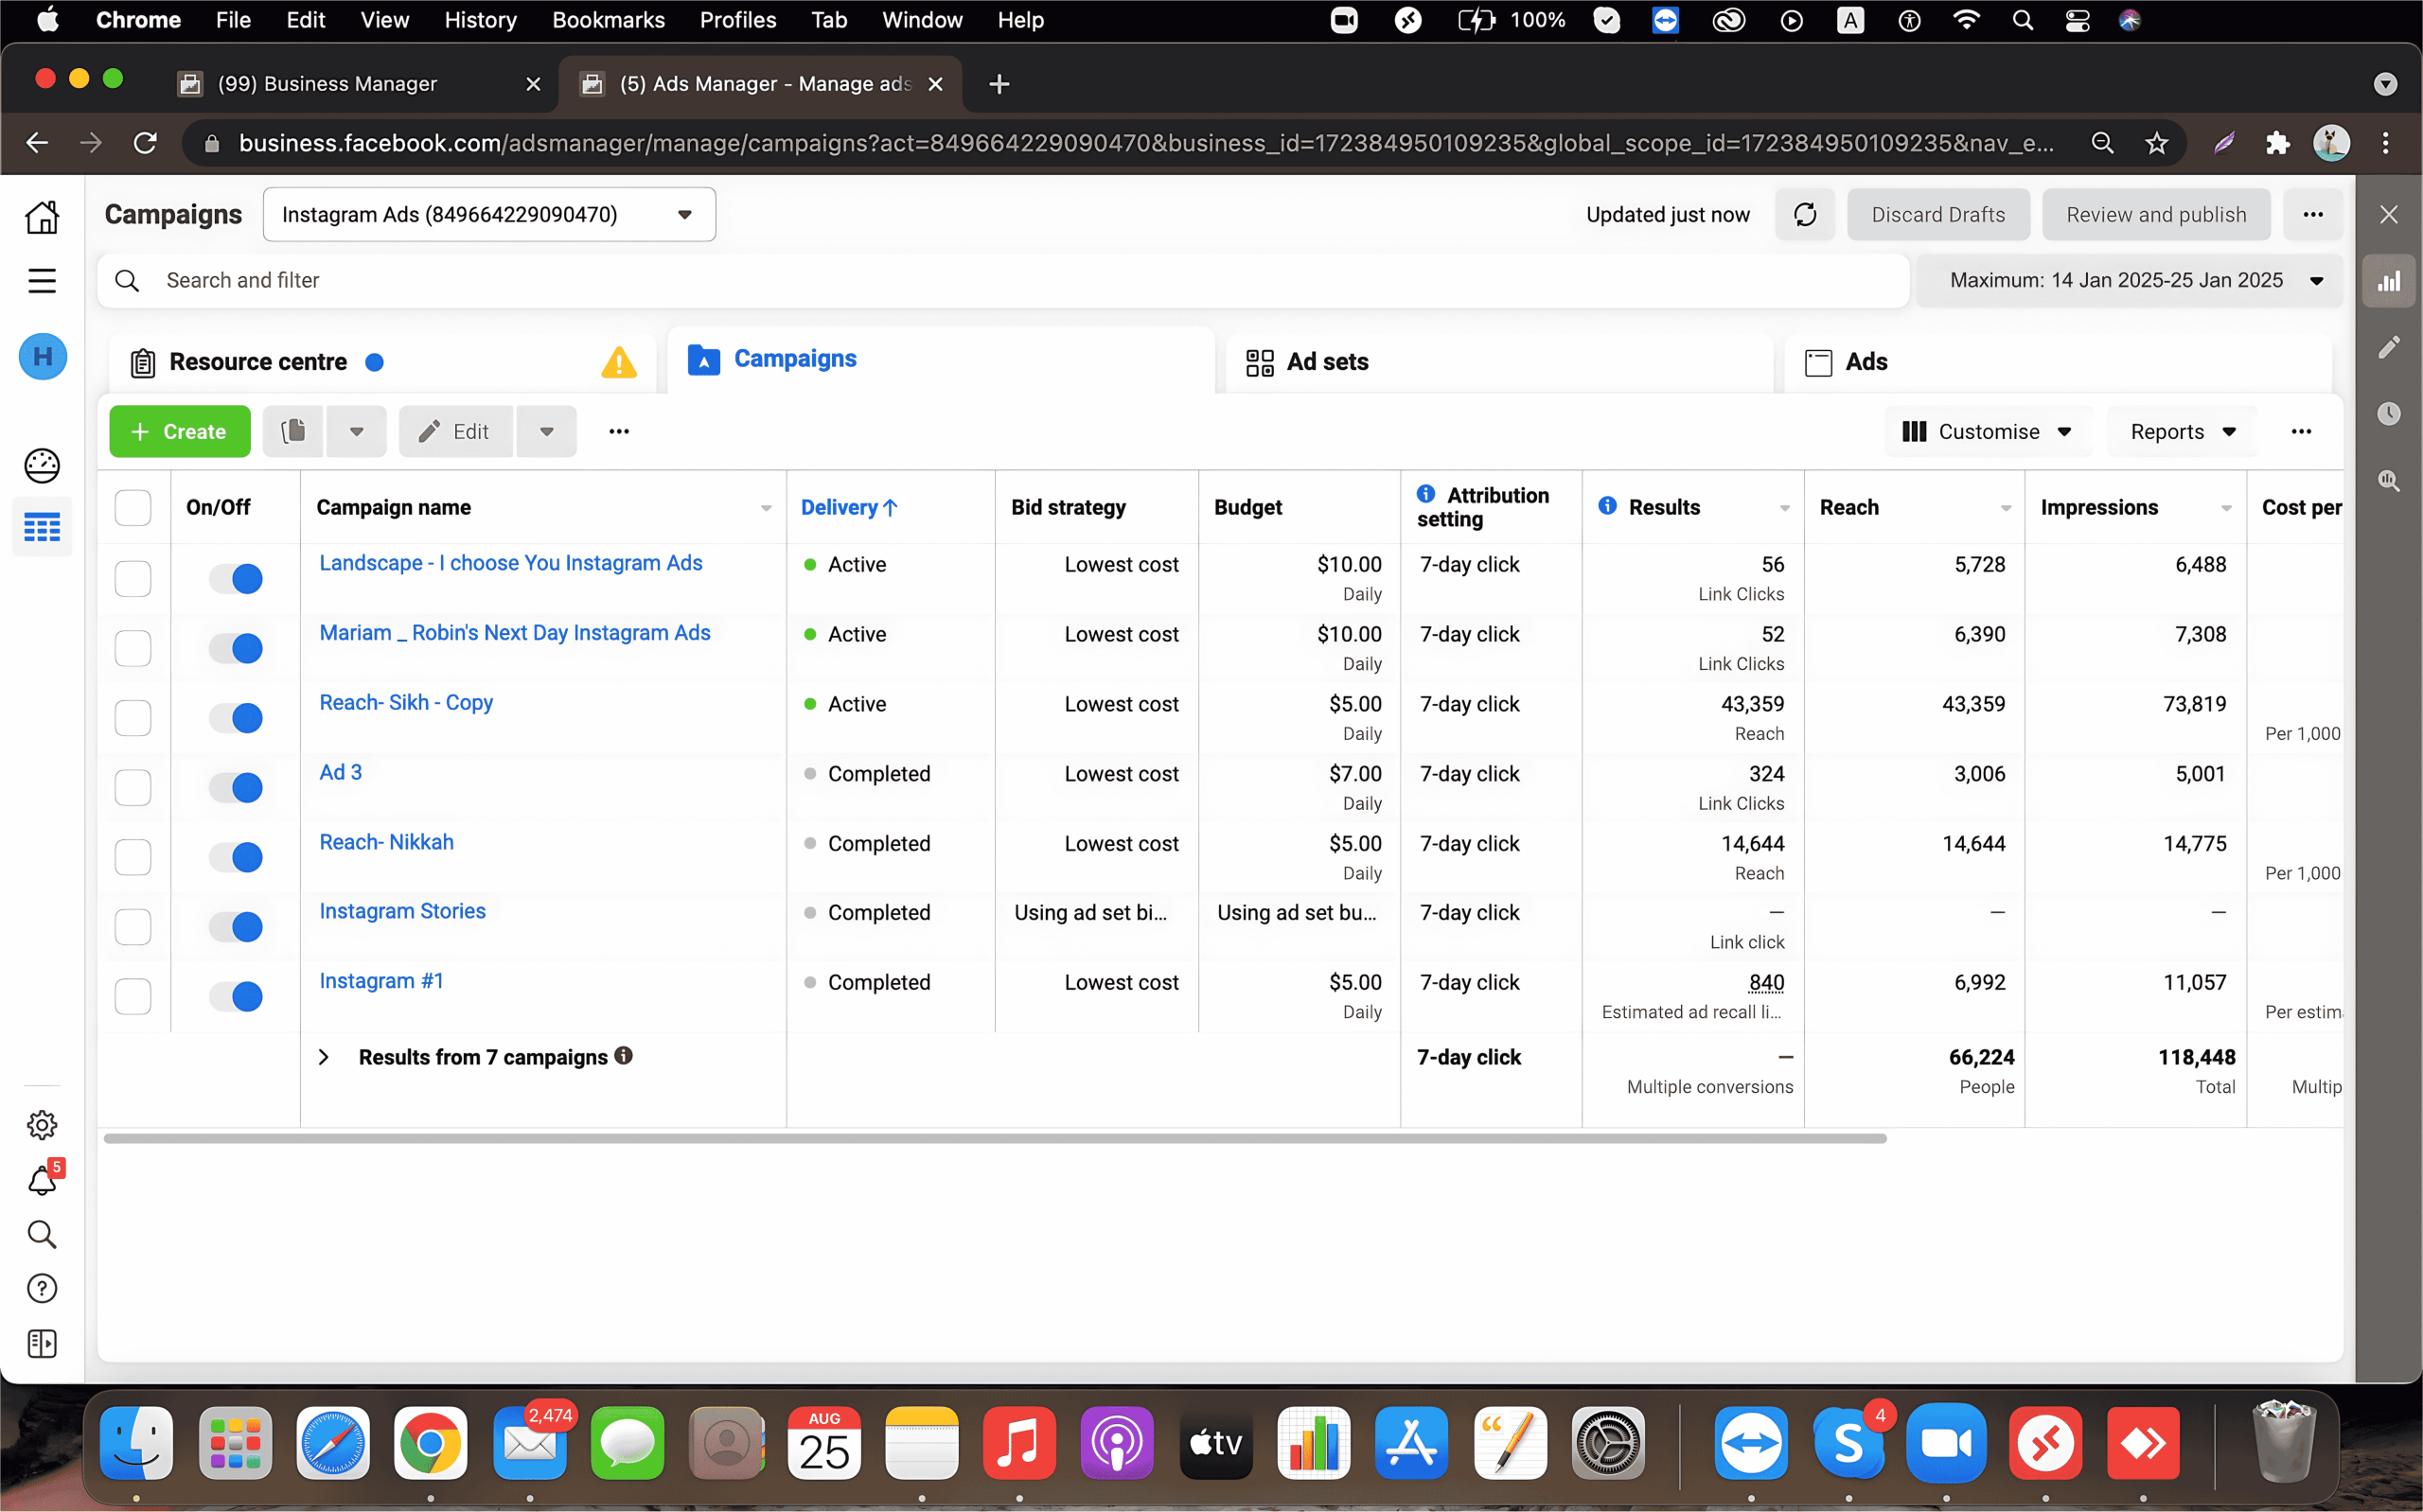Viewport: 2423px width, 1512px height.
Task: Click the refresh data icon near Updated just now
Action: pyautogui.click(x=1804, y=215)
